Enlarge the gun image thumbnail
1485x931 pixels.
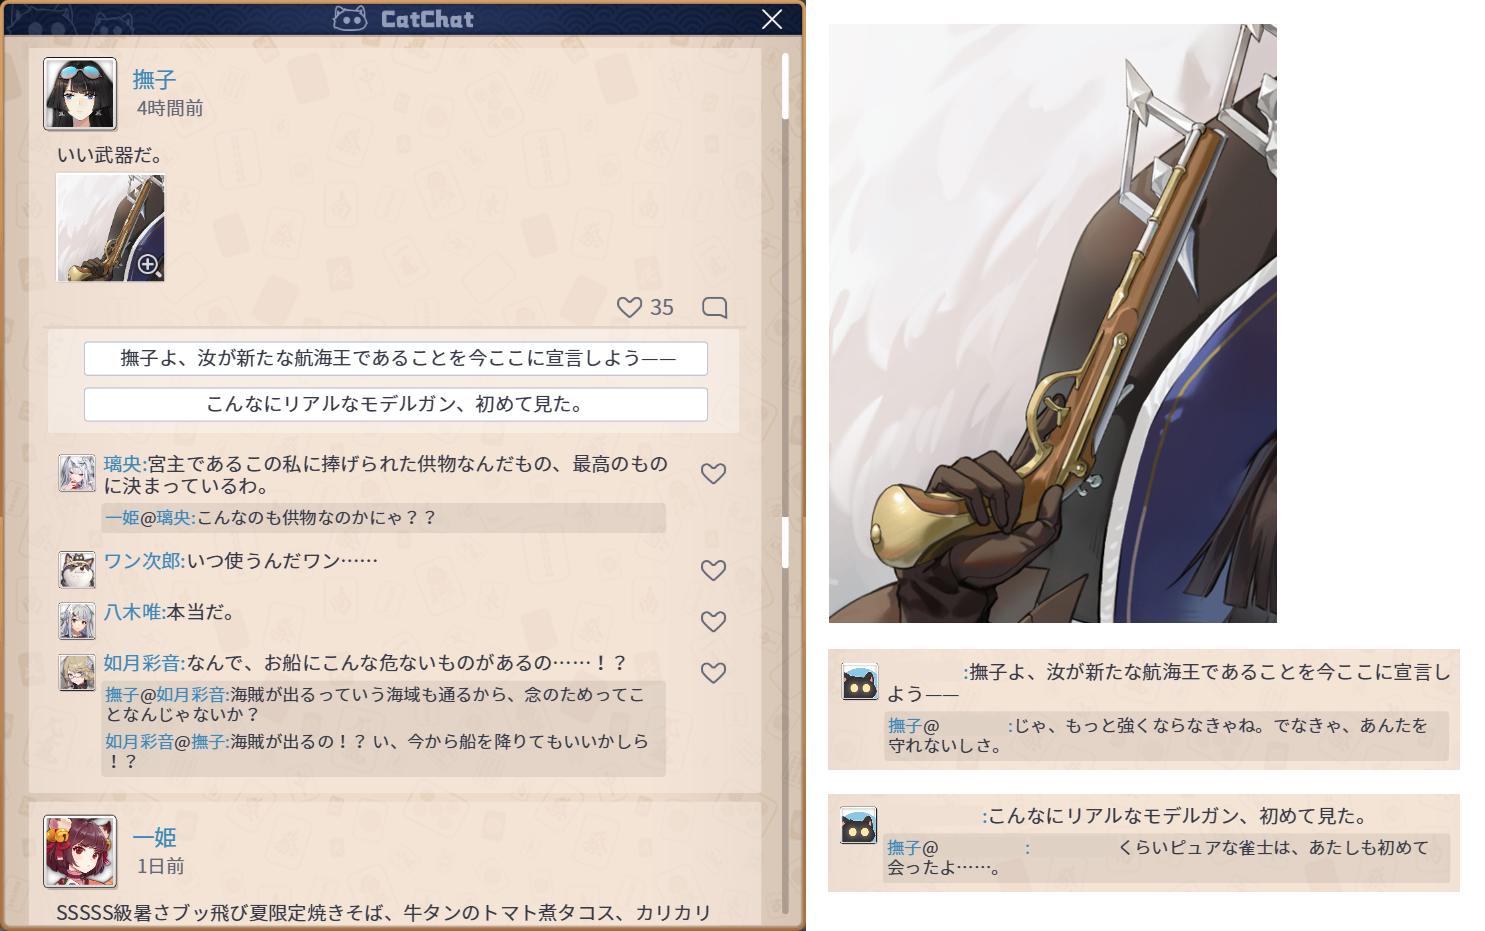click(110, 228)
